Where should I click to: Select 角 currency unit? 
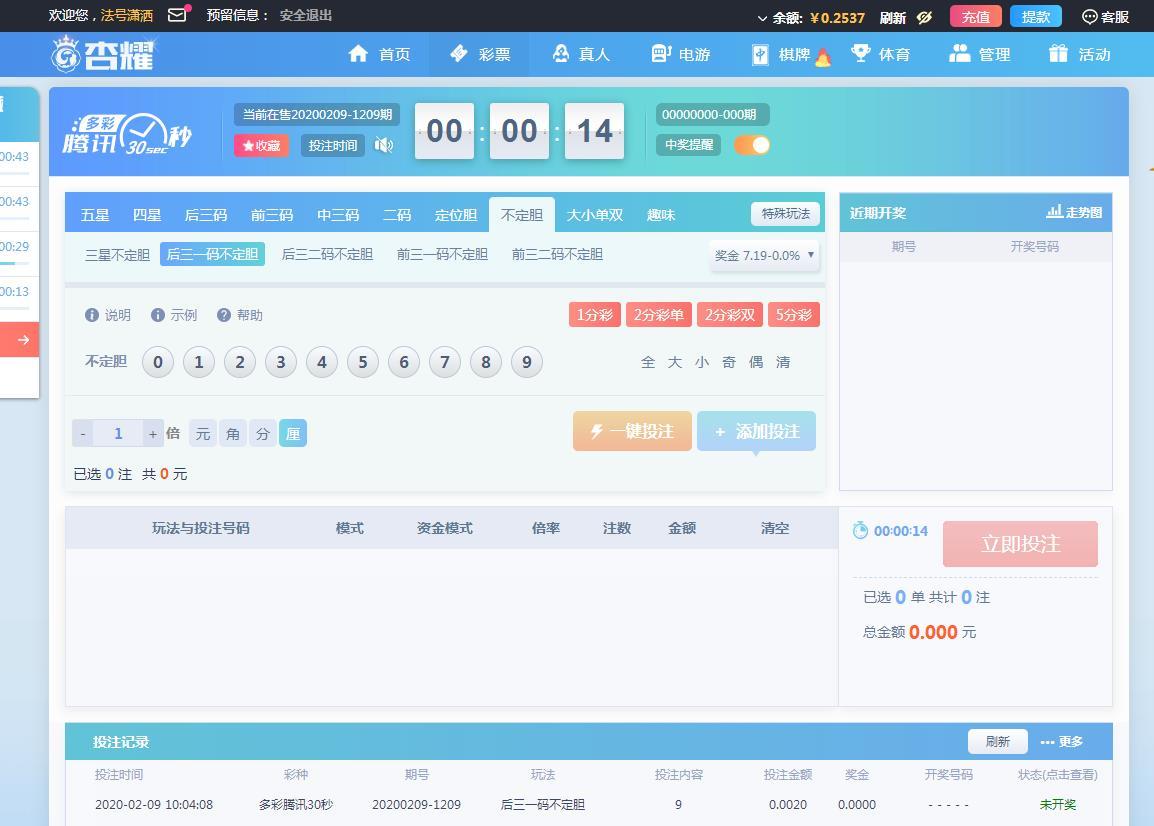(x=233, y=434)
